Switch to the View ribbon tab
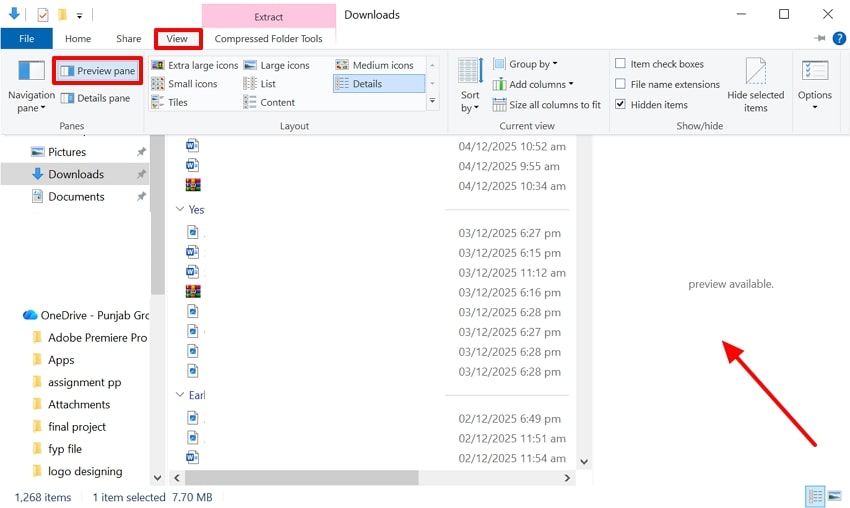This screenshot has height=508, width=850. pos(177,38)
